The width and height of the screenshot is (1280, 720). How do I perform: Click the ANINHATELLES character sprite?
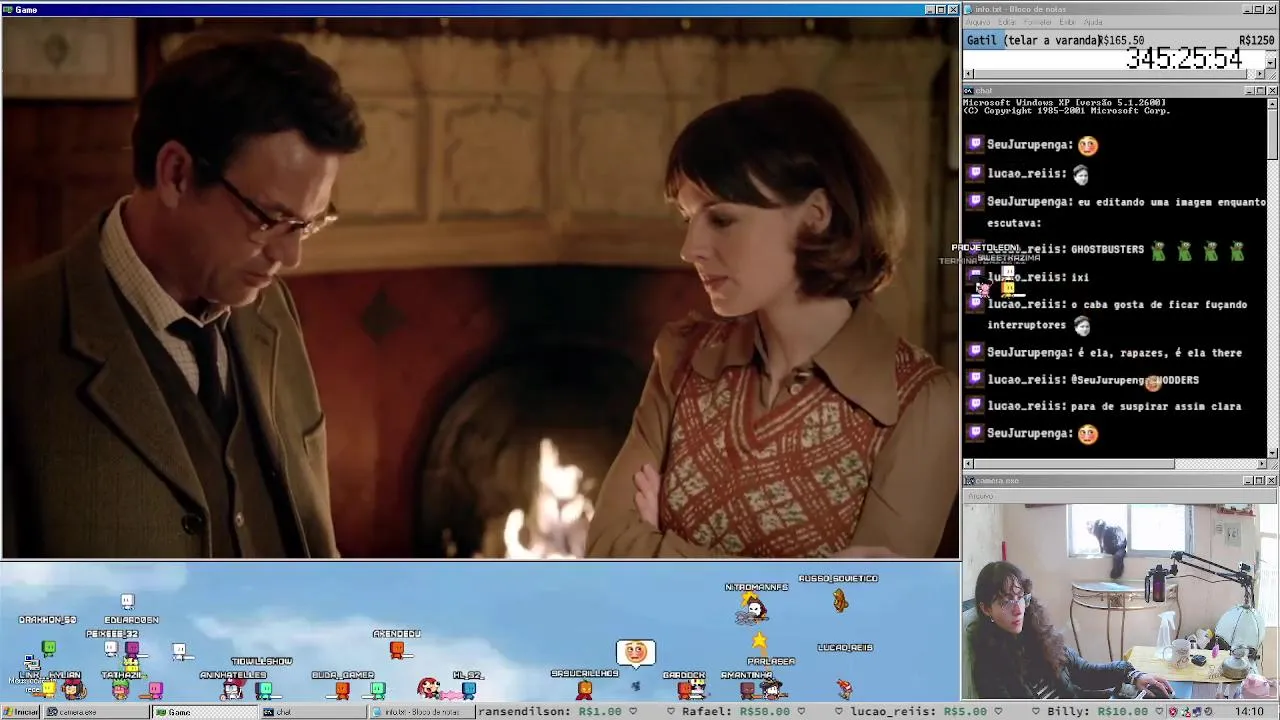pos(231,689)
